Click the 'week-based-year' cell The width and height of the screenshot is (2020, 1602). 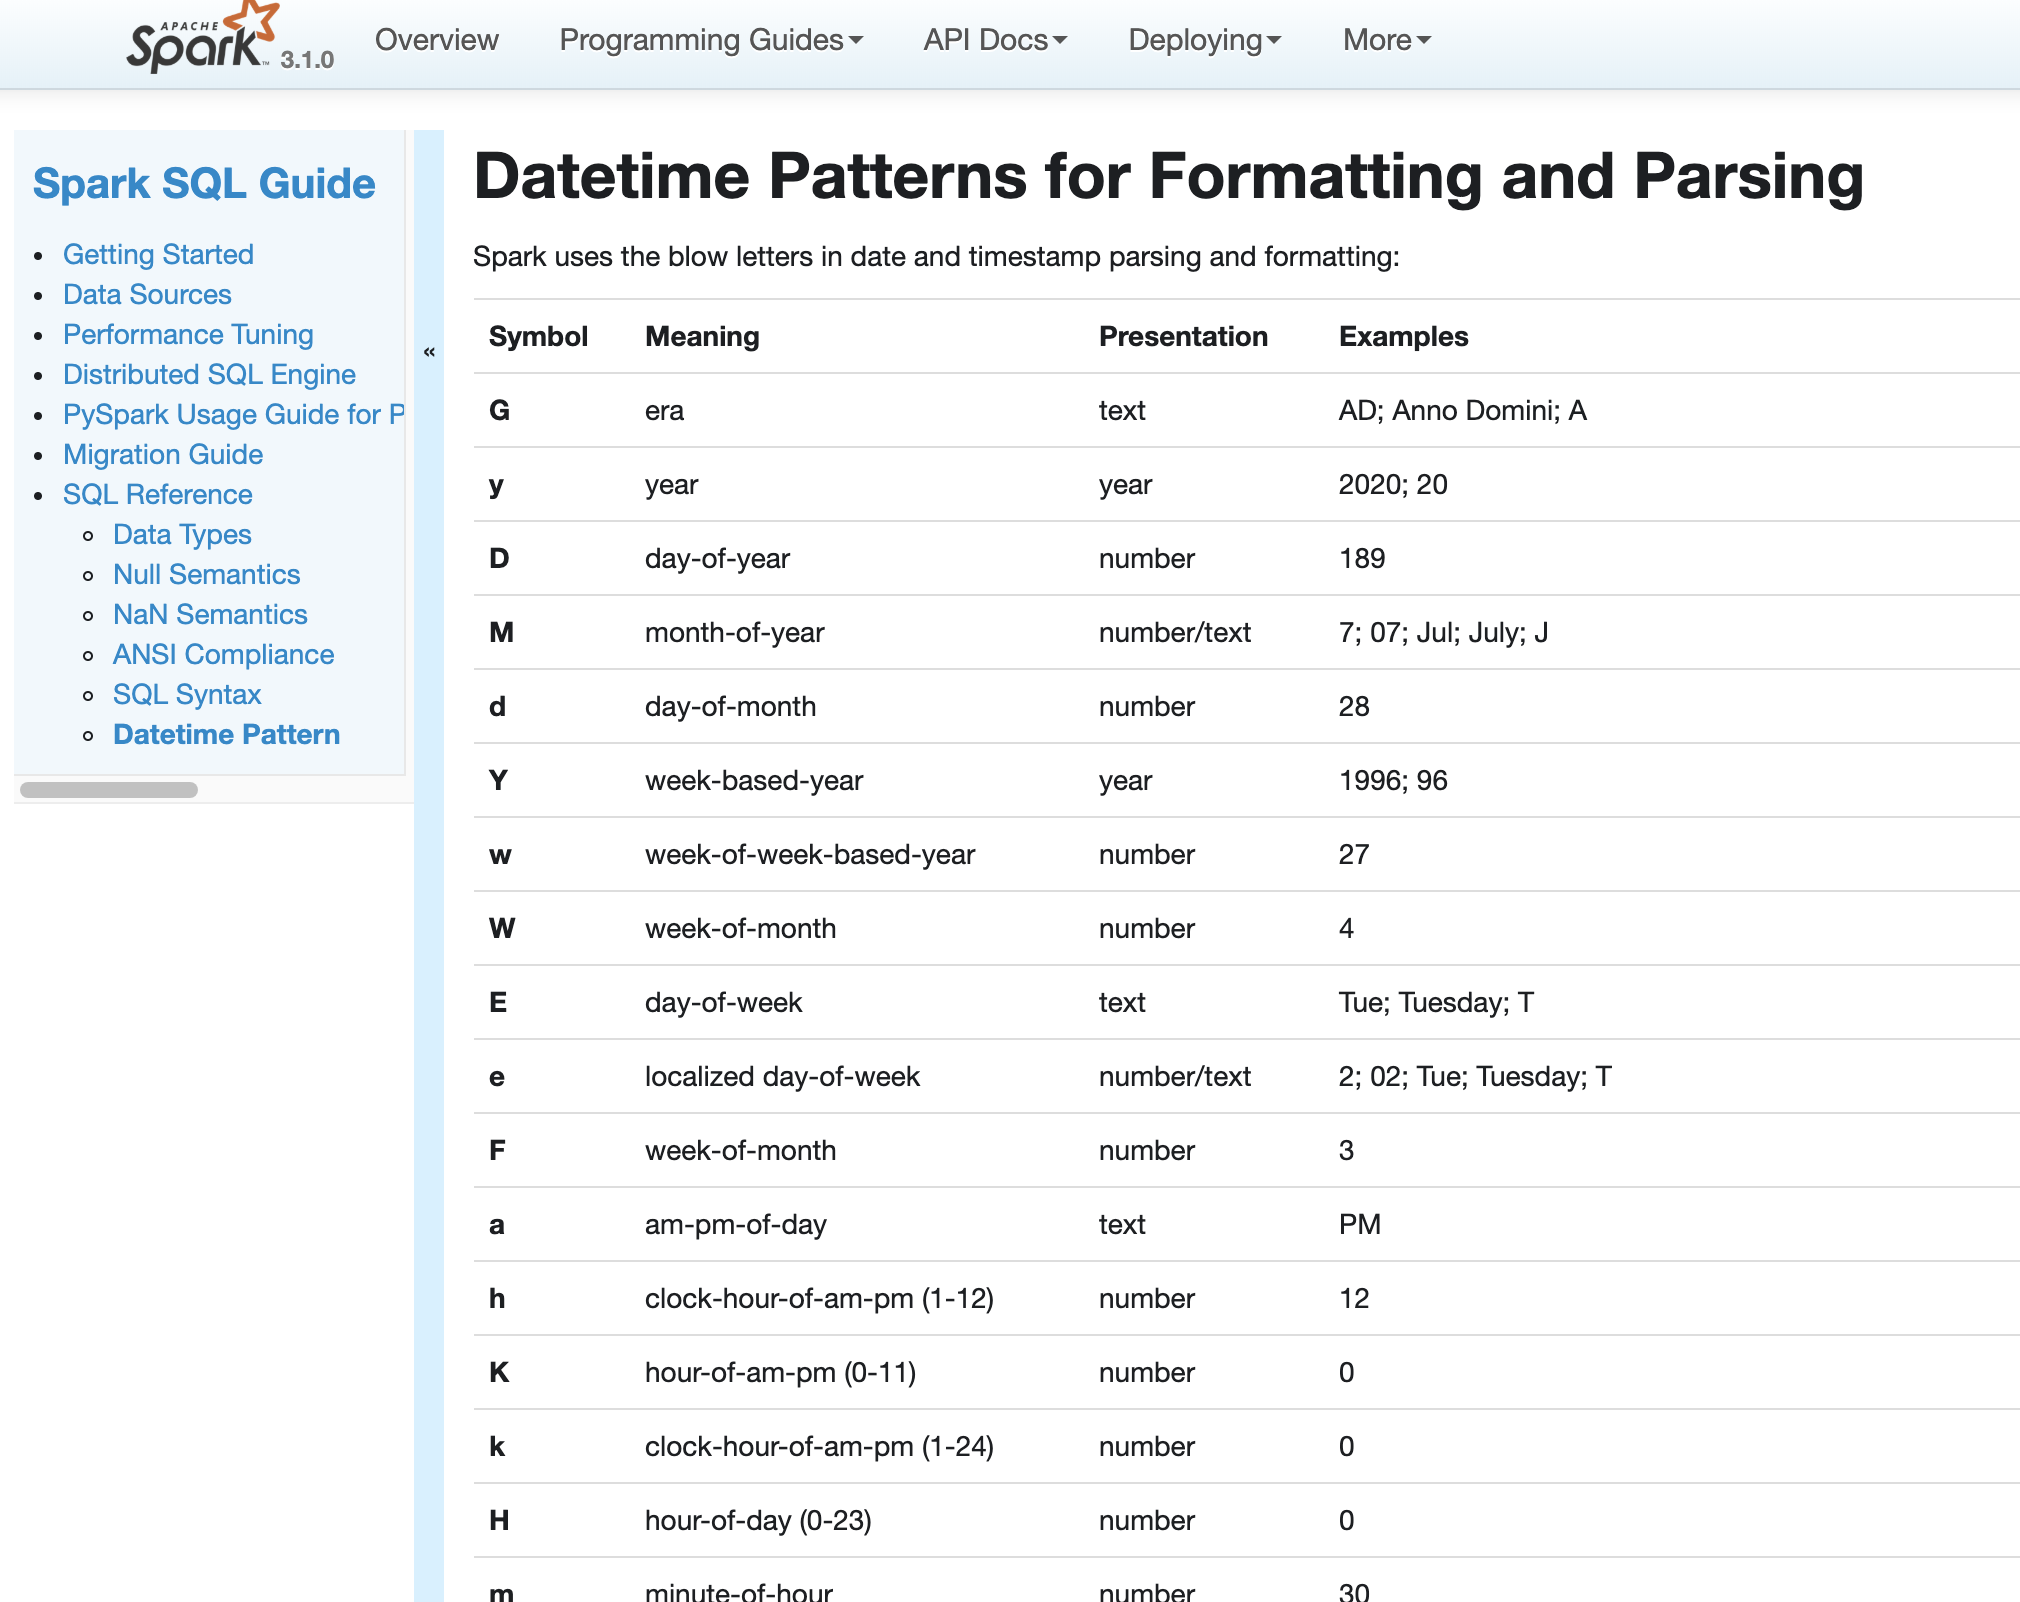pos(754,780)
